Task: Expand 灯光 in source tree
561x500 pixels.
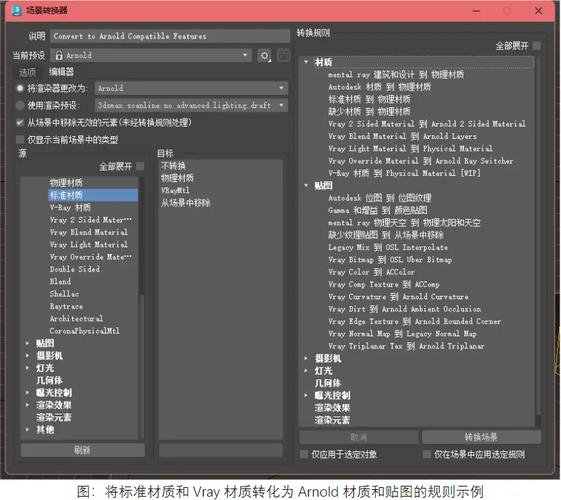Action: (28, 368)
